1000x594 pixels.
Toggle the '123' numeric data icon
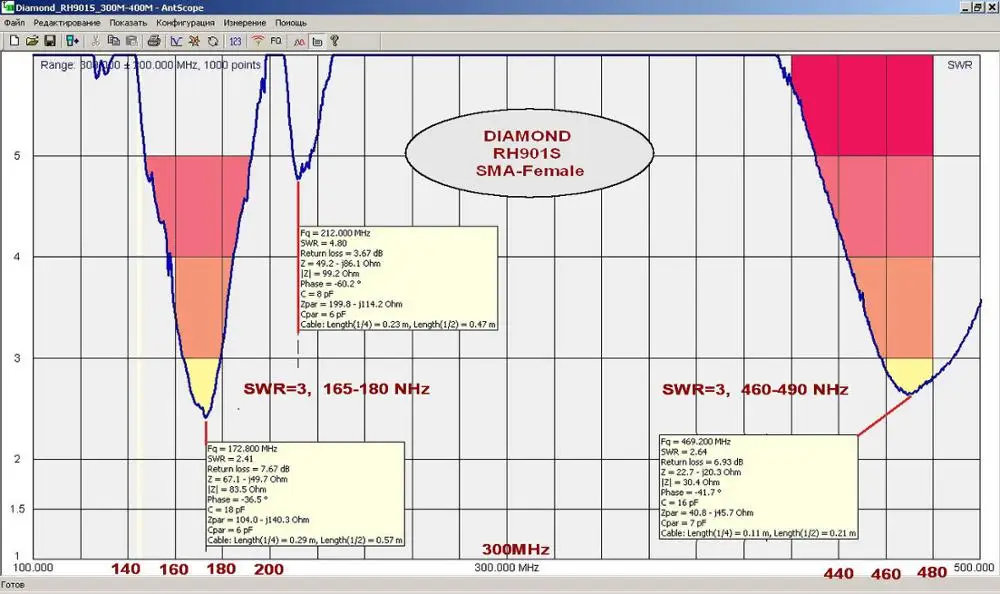coord(235,41)
